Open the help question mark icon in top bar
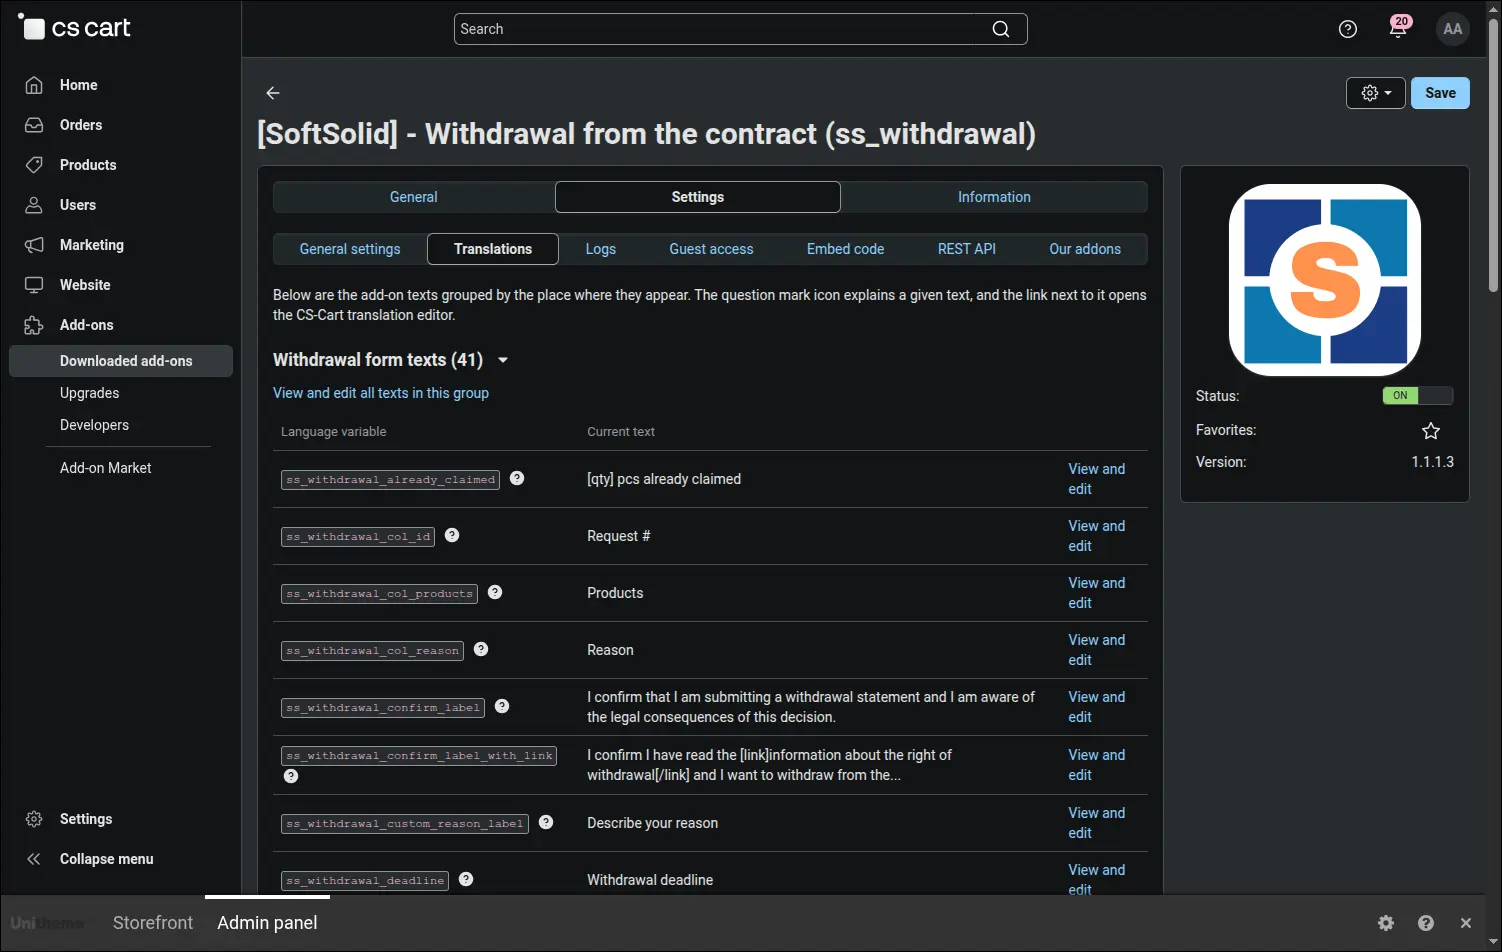1502x952 pixels. [x=1348, y=29]
